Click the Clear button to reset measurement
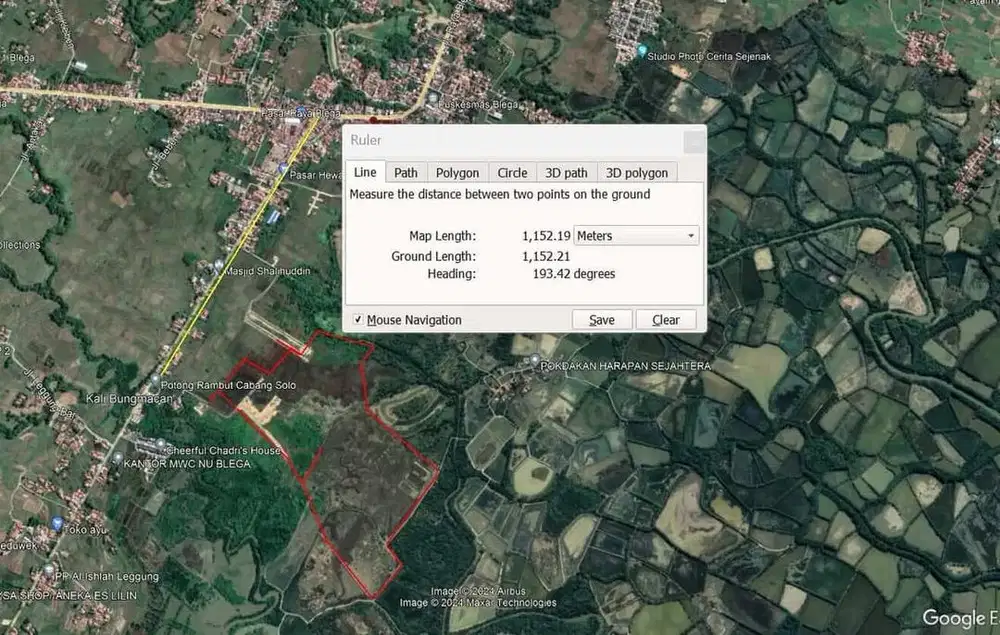Viewport: 1000px width, 635px height. point(666,319)
